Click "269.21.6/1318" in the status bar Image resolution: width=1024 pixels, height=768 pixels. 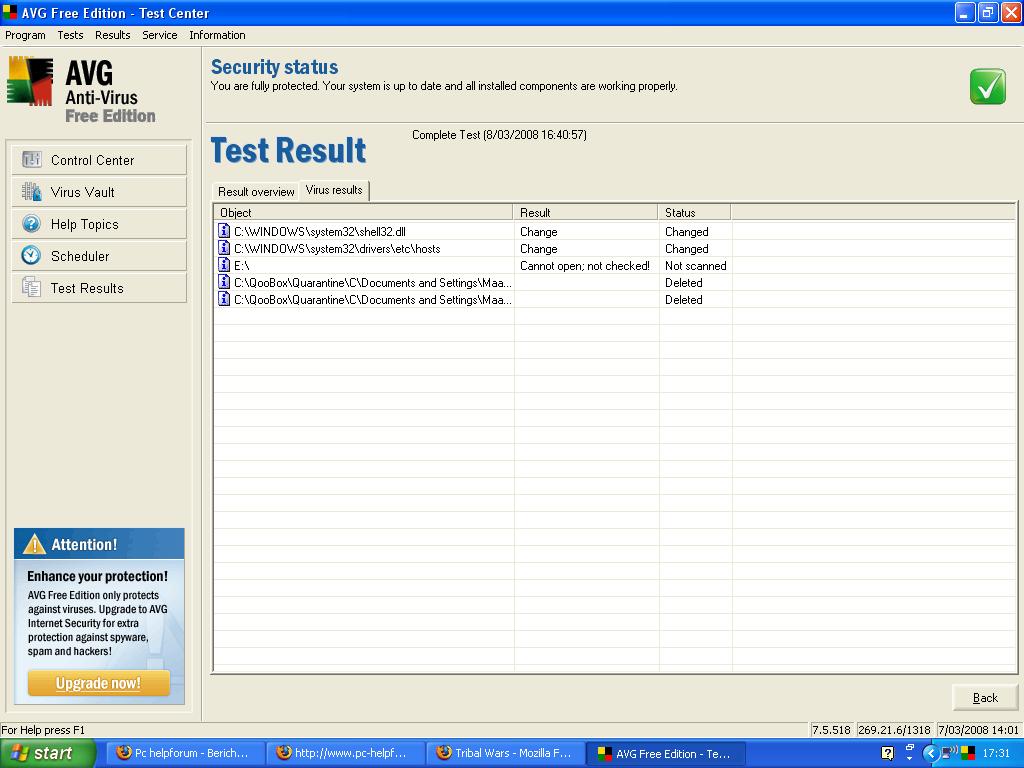pyautogui.click(x=894, y=729)
